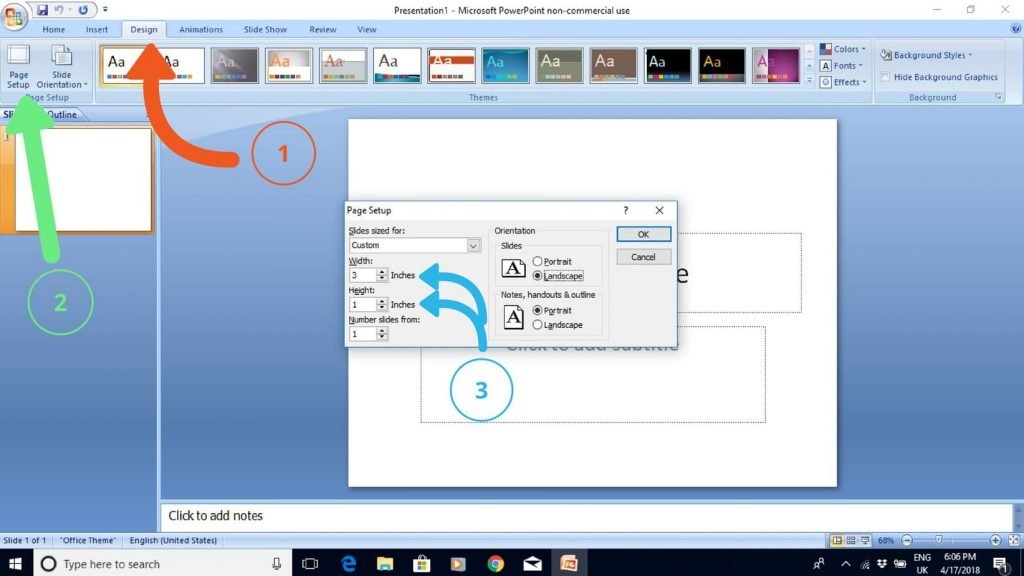Fit slide to current window icon
Image resolution: width=1024 pixels, height=576 pixels.
click(1014, 541)
